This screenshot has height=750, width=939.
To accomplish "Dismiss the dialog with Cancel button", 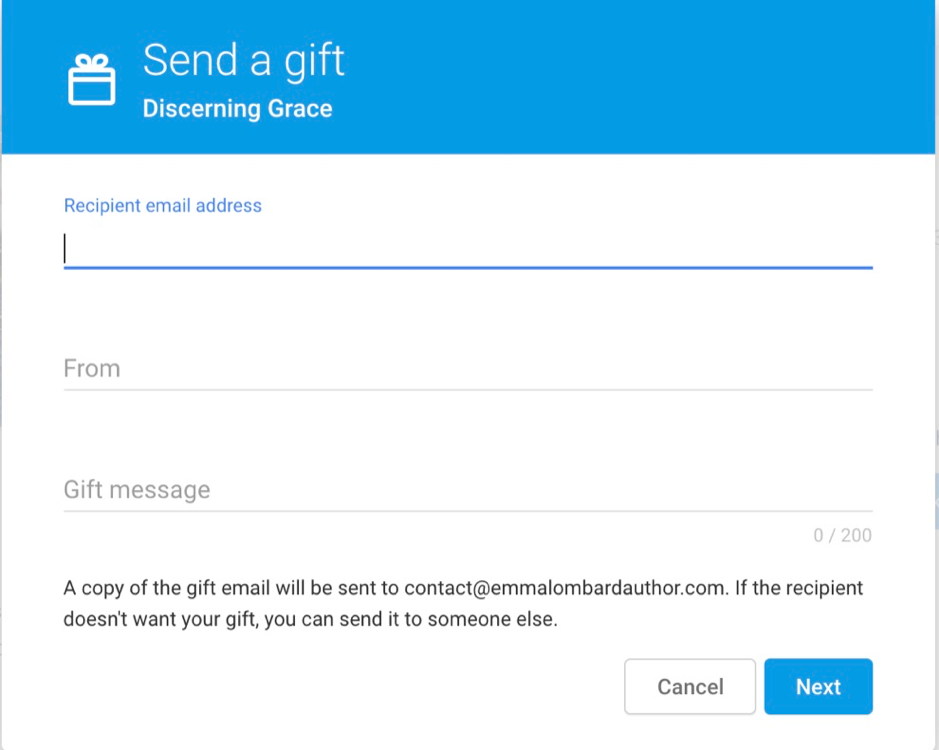I will point(690,687).
